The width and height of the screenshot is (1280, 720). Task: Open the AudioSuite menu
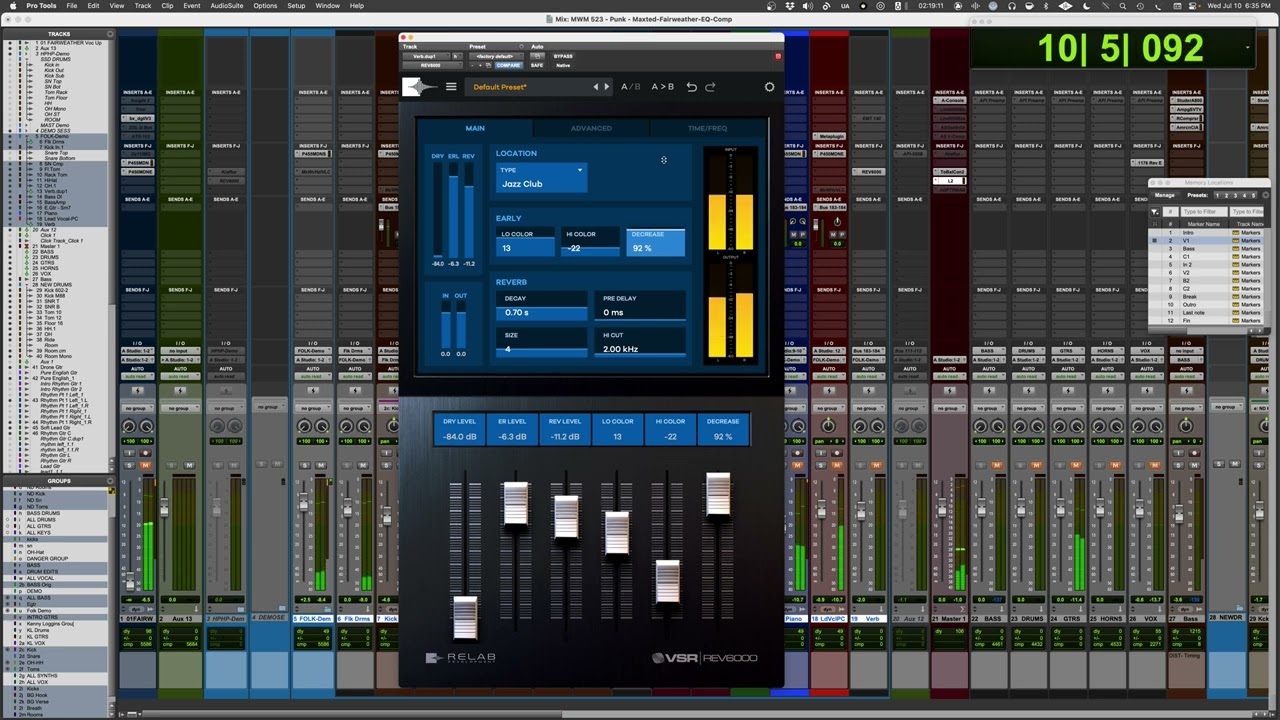pos(227,6)
